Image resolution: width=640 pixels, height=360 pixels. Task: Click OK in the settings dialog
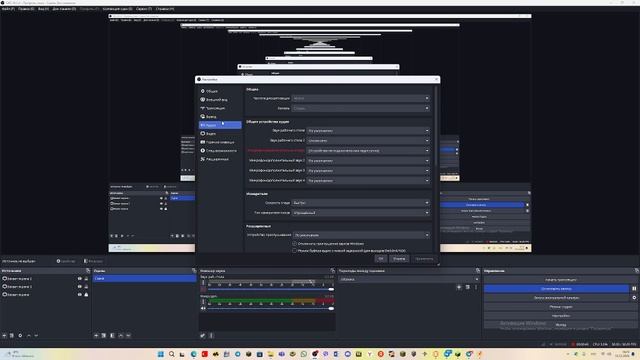[x=381, y=258]
